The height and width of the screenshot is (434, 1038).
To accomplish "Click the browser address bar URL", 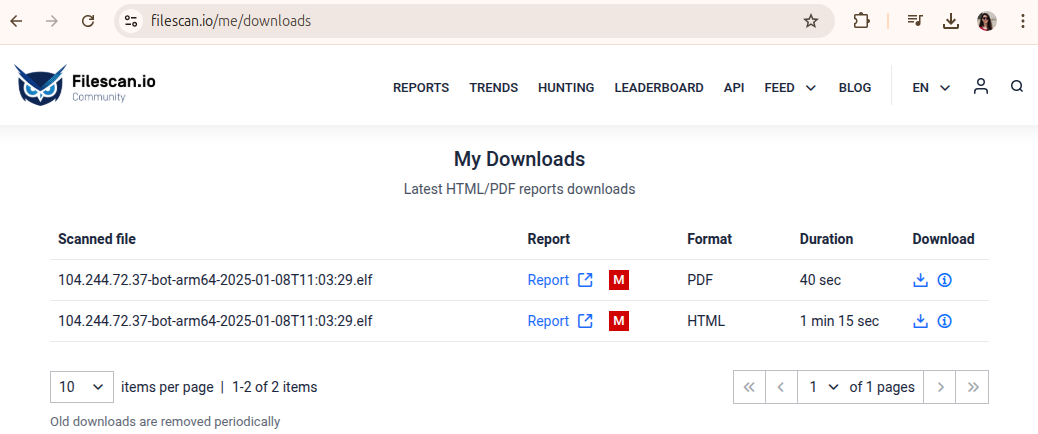I will 231,21.
